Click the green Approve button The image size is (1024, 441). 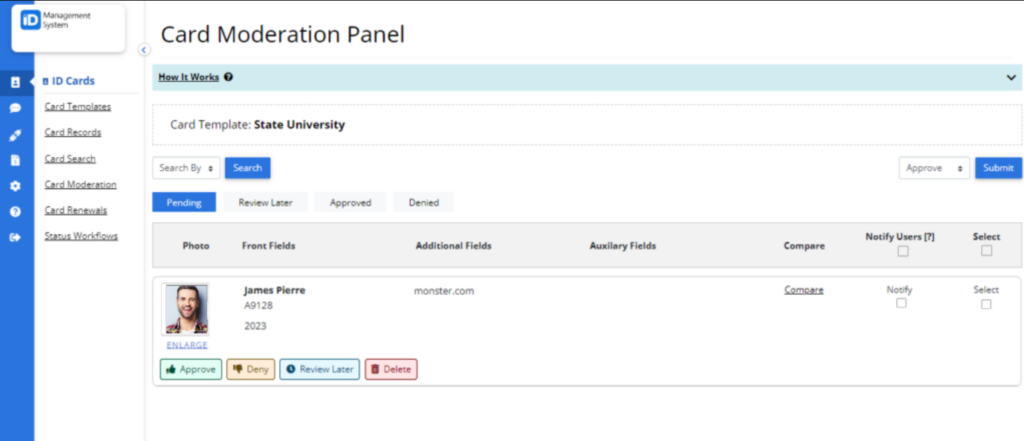pos(191,369)
